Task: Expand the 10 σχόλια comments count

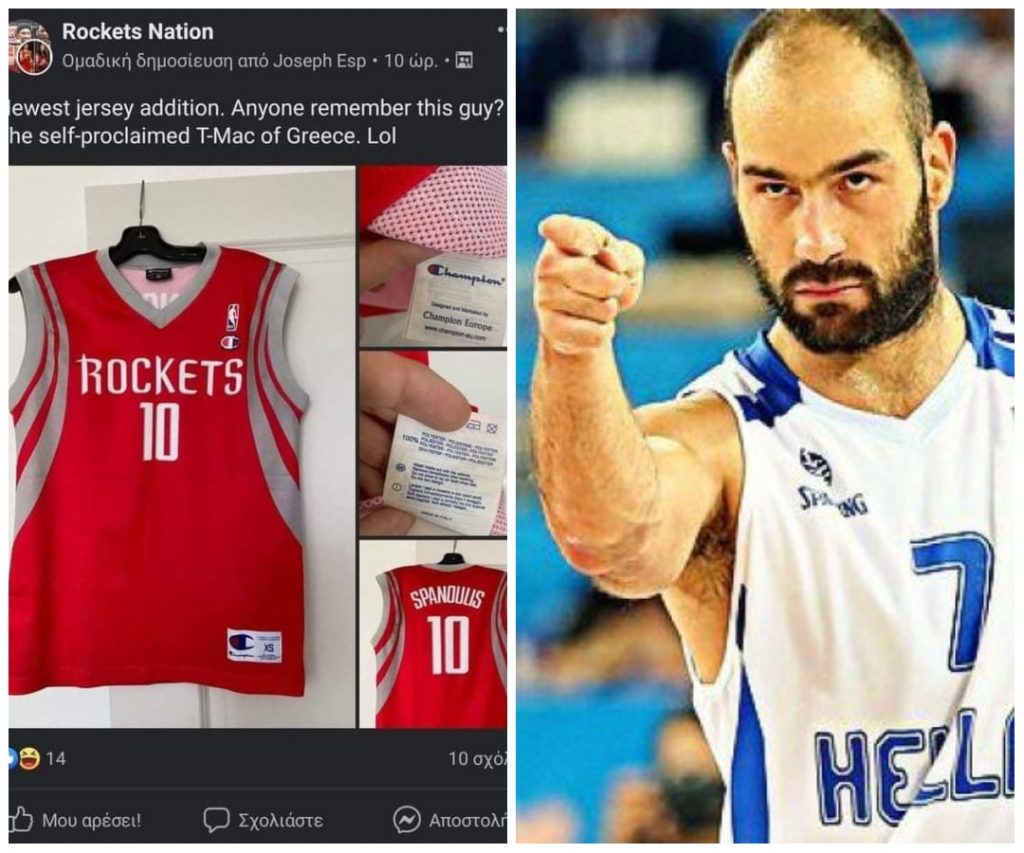Action: [x=477, y=758]
